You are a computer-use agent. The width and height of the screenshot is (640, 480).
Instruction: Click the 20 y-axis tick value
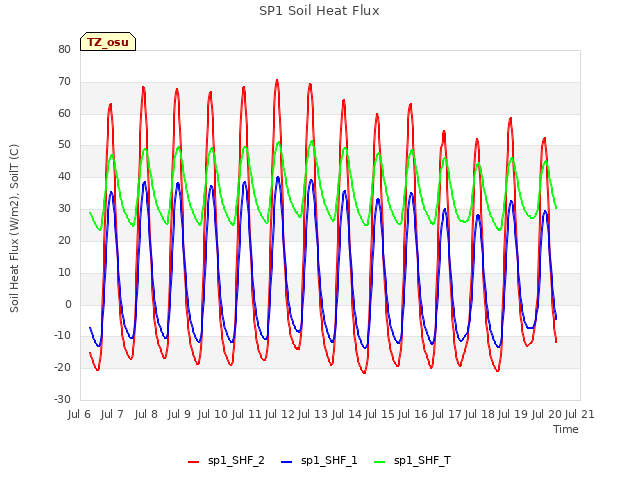tap(64, 240)
